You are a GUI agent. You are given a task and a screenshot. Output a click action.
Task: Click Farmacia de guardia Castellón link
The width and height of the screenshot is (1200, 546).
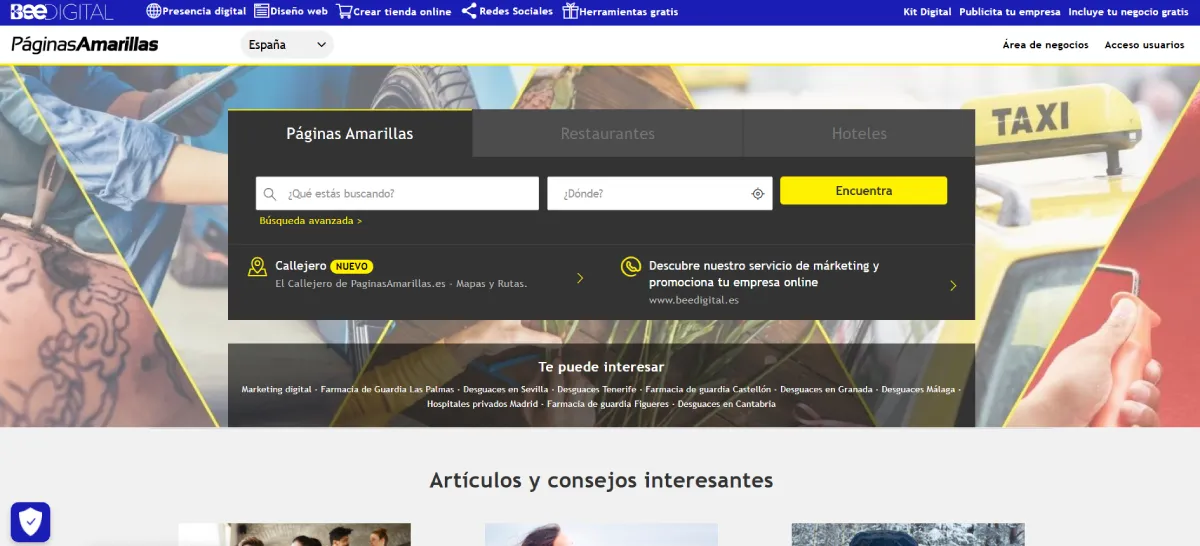(x=708, y=389)
